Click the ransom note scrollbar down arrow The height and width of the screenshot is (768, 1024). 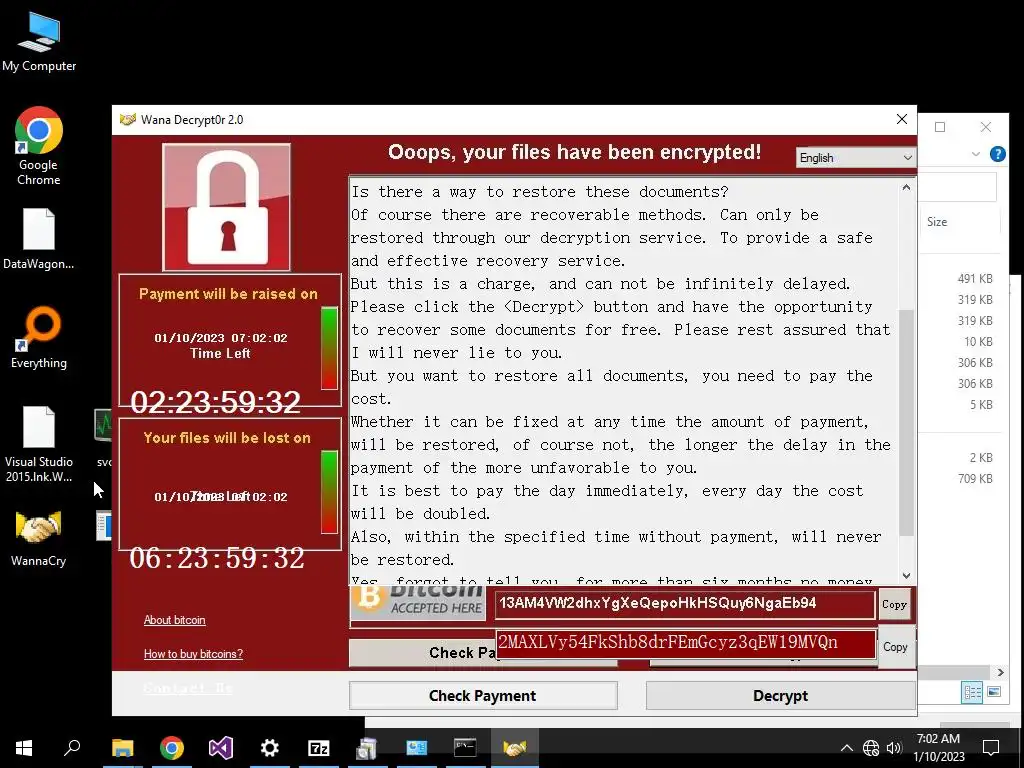(906, 575)
